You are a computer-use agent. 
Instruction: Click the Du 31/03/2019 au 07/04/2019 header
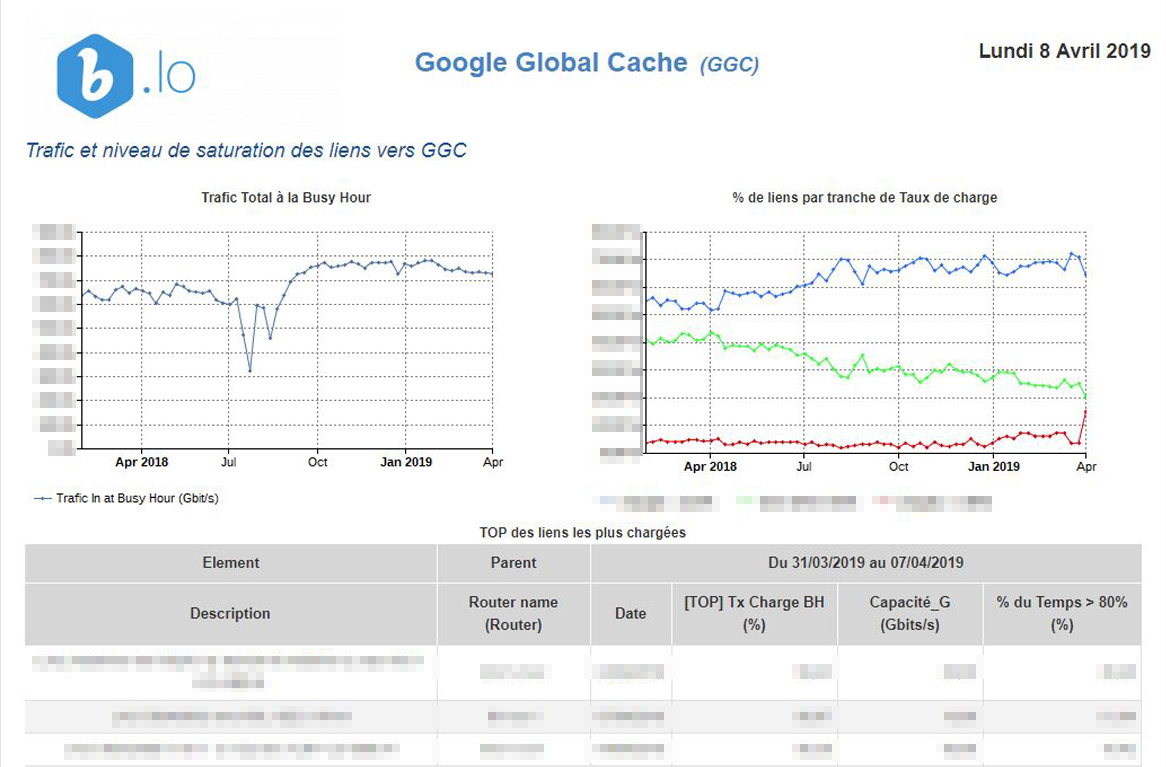(866, 563)
